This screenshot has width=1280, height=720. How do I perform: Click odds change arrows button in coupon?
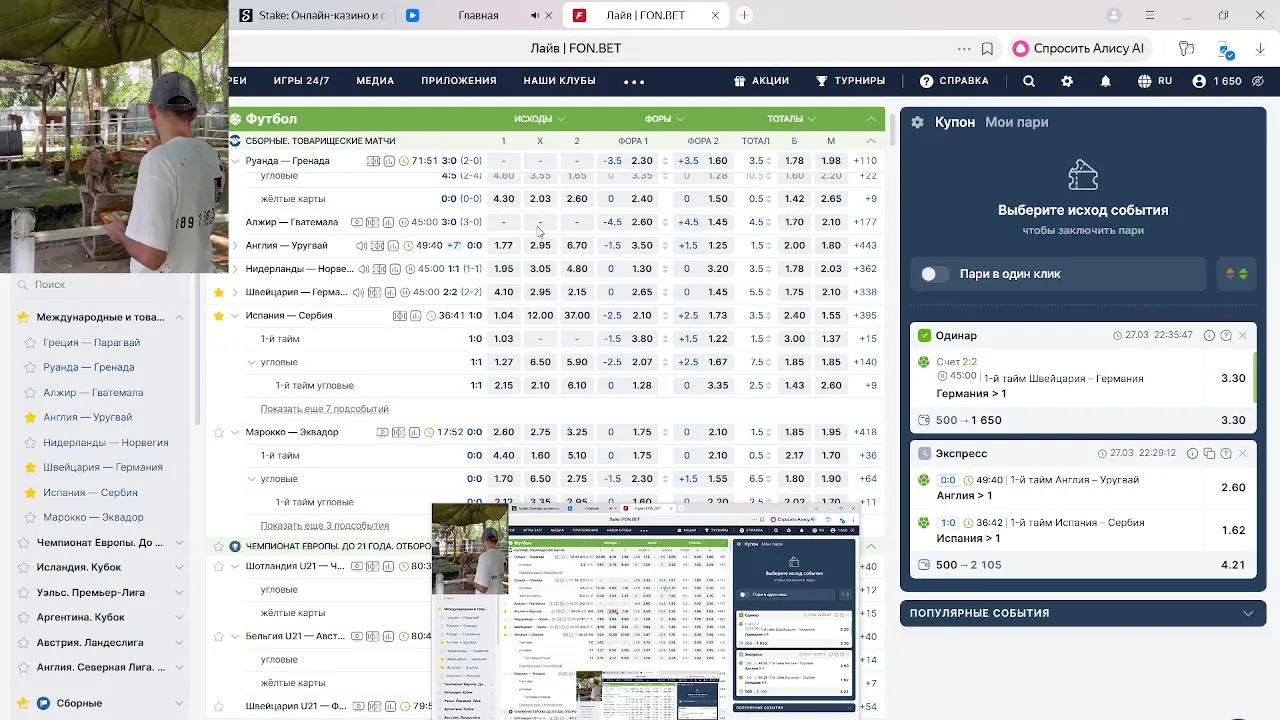click(1237, 274)
